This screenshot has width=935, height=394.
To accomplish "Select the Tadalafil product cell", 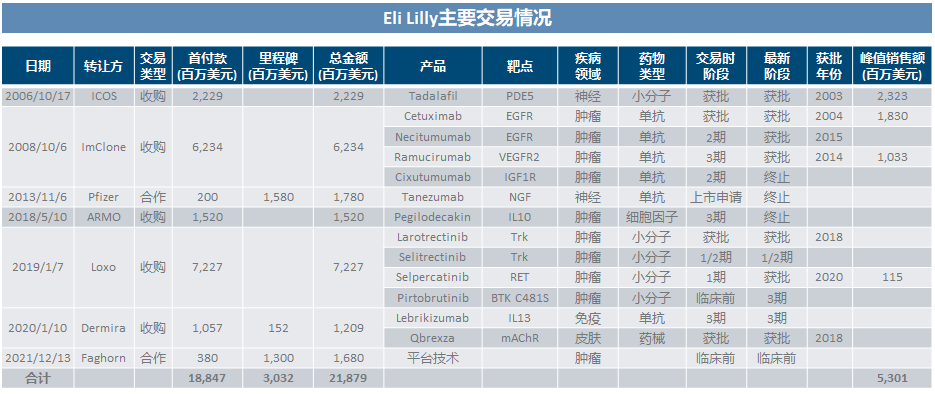I will point(433,97).
